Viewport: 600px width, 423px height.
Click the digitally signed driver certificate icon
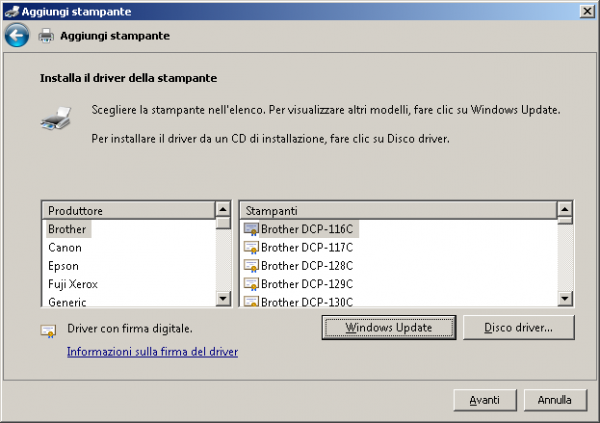pyautogui.click(x=48, y=329)
